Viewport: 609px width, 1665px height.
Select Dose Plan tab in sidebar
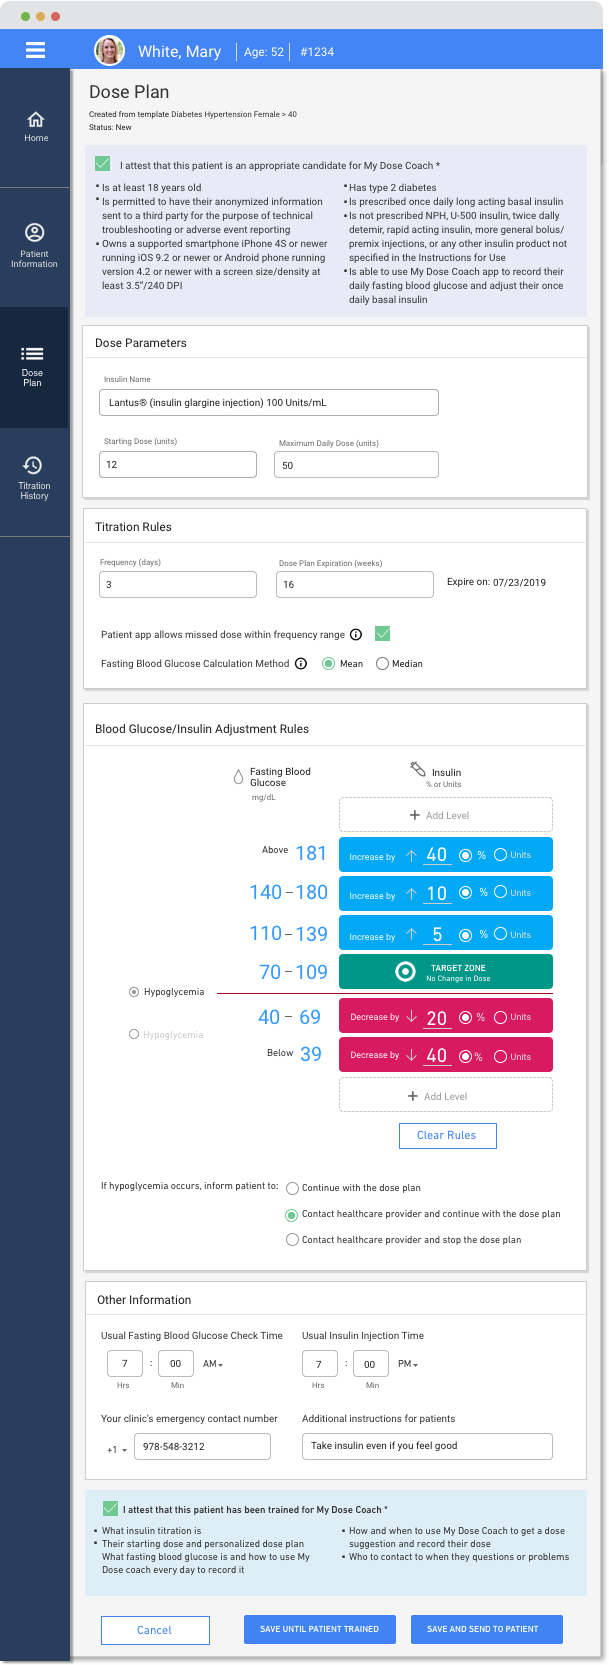(33, 366)
